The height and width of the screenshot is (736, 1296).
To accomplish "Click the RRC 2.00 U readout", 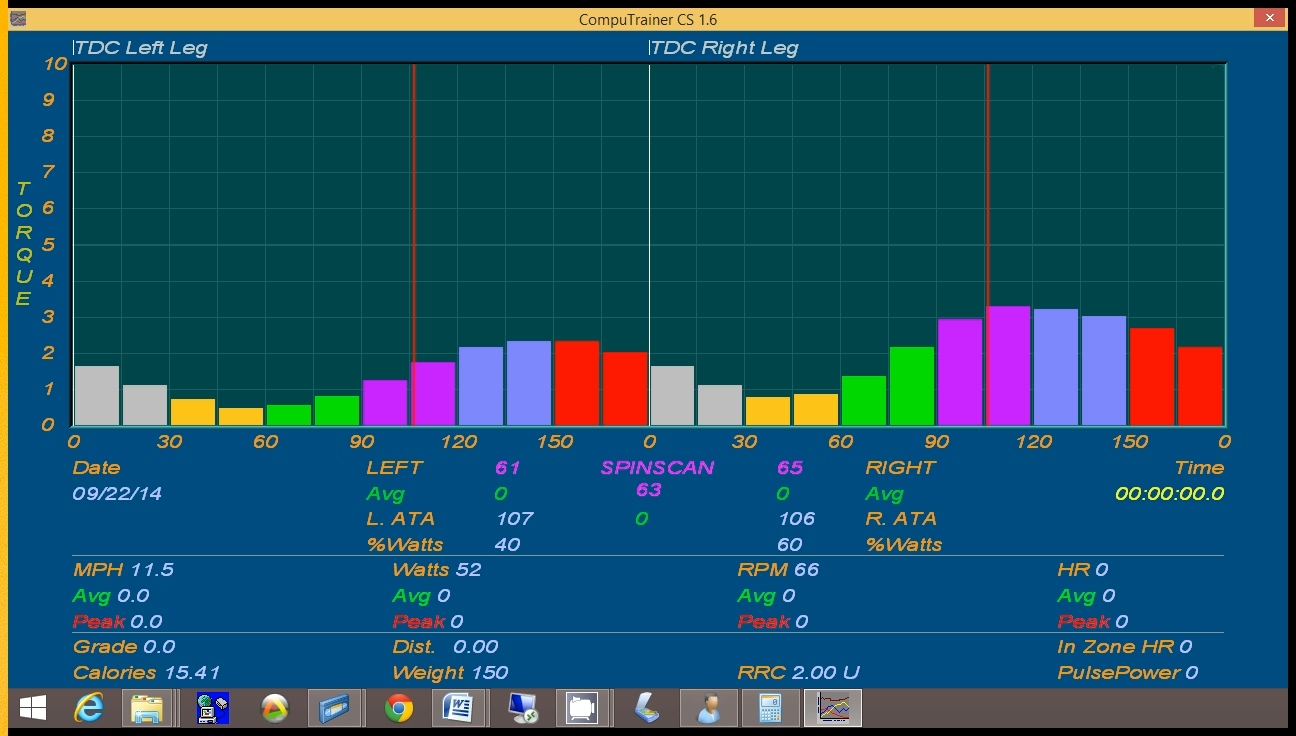I will [798, 673].
